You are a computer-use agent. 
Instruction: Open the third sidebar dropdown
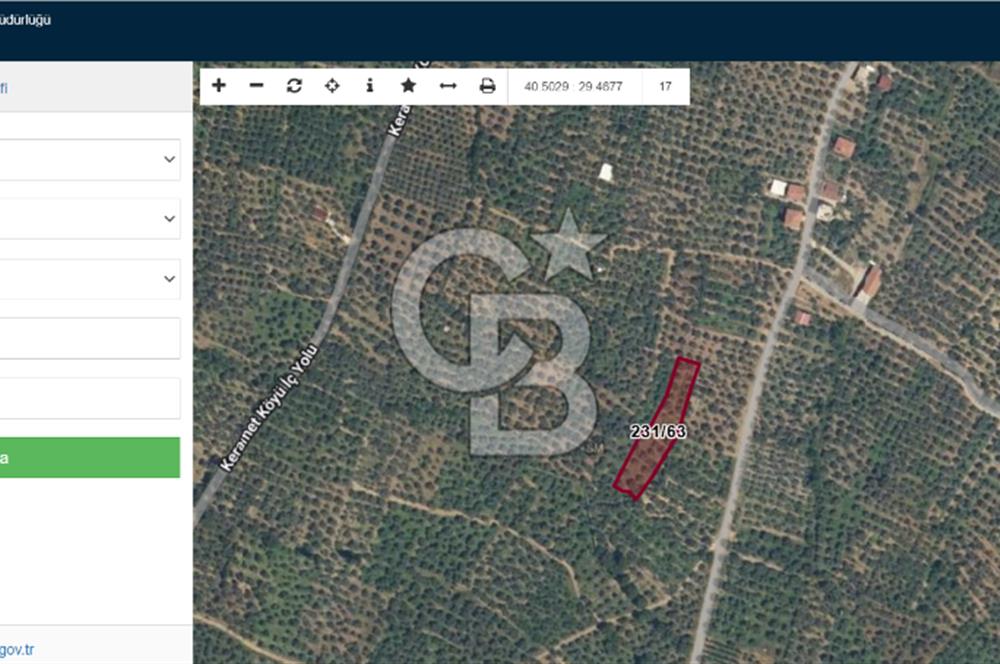tap(90, 279)
